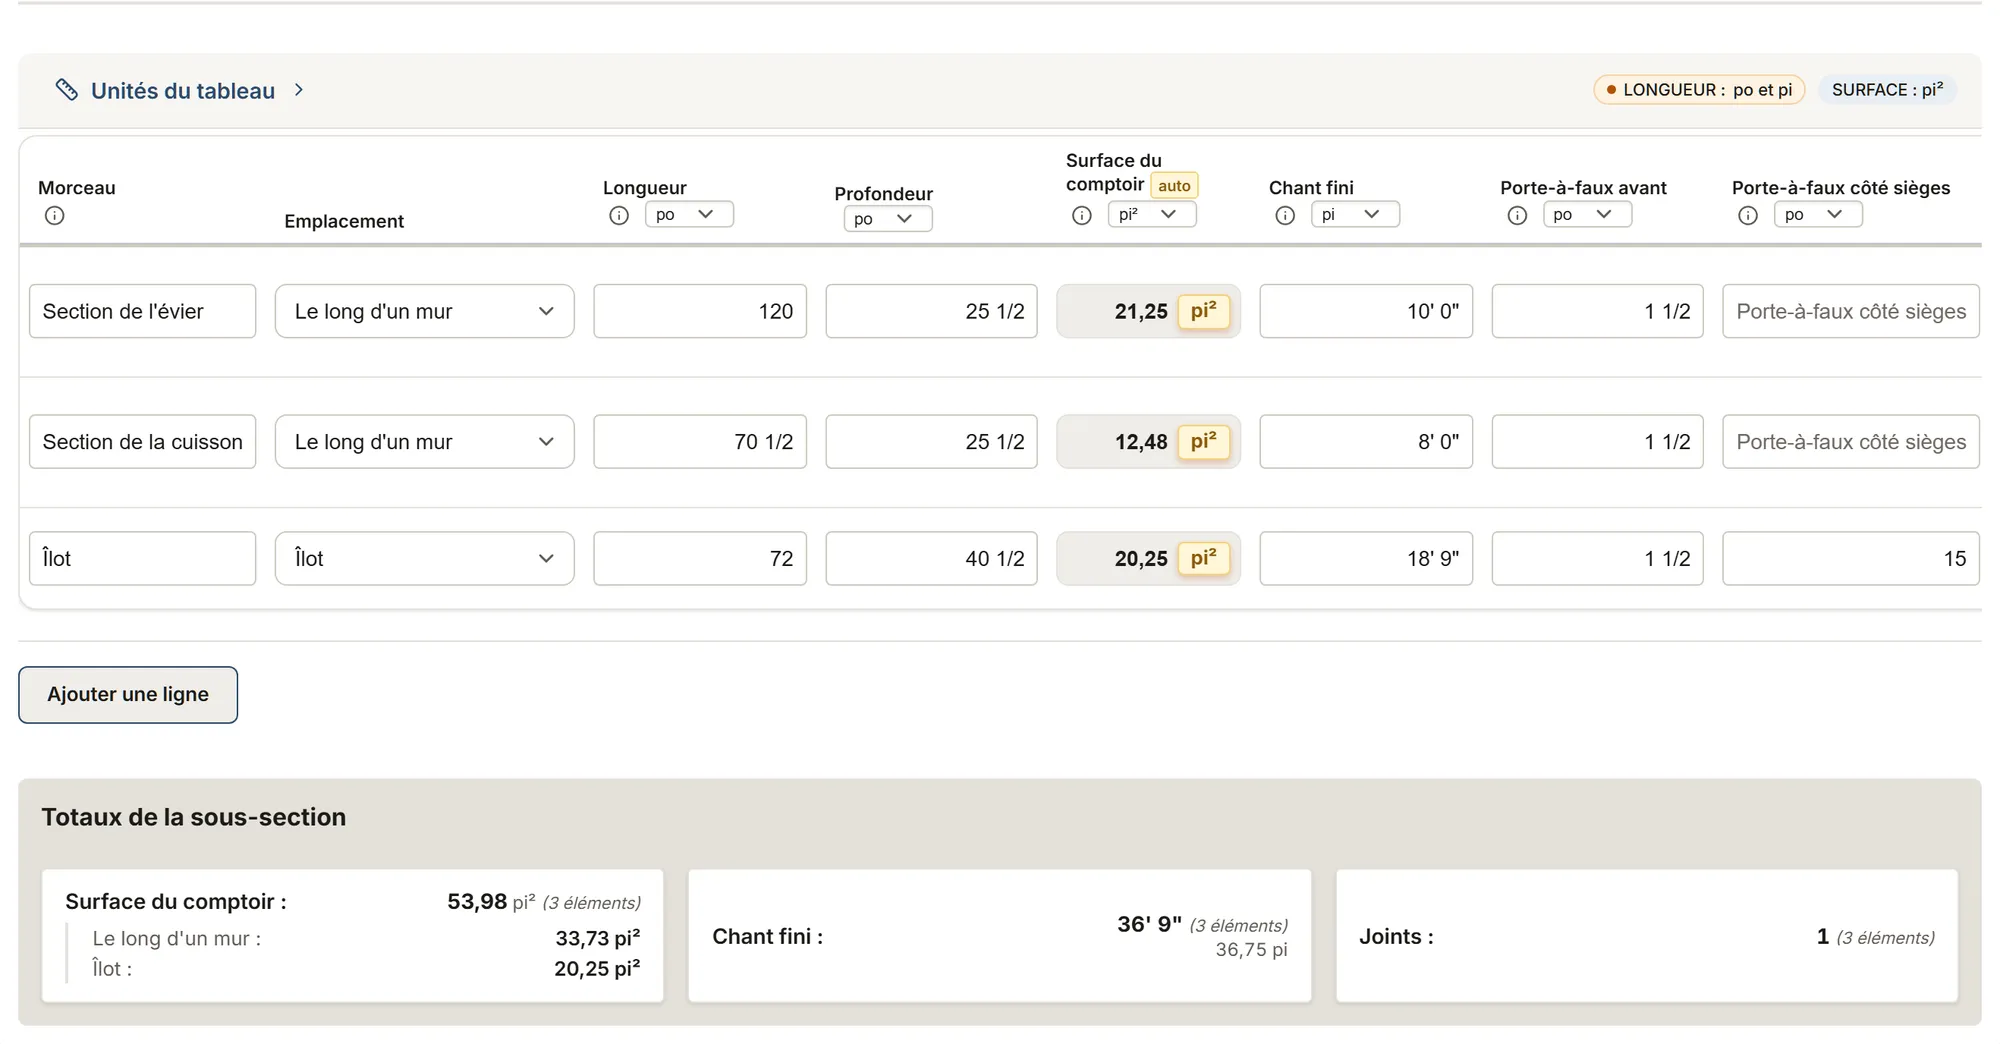This screenshot has height=1044, width=2000.
Task: Click the total surface value 53,98 pi²
Action: pos(491,901)
